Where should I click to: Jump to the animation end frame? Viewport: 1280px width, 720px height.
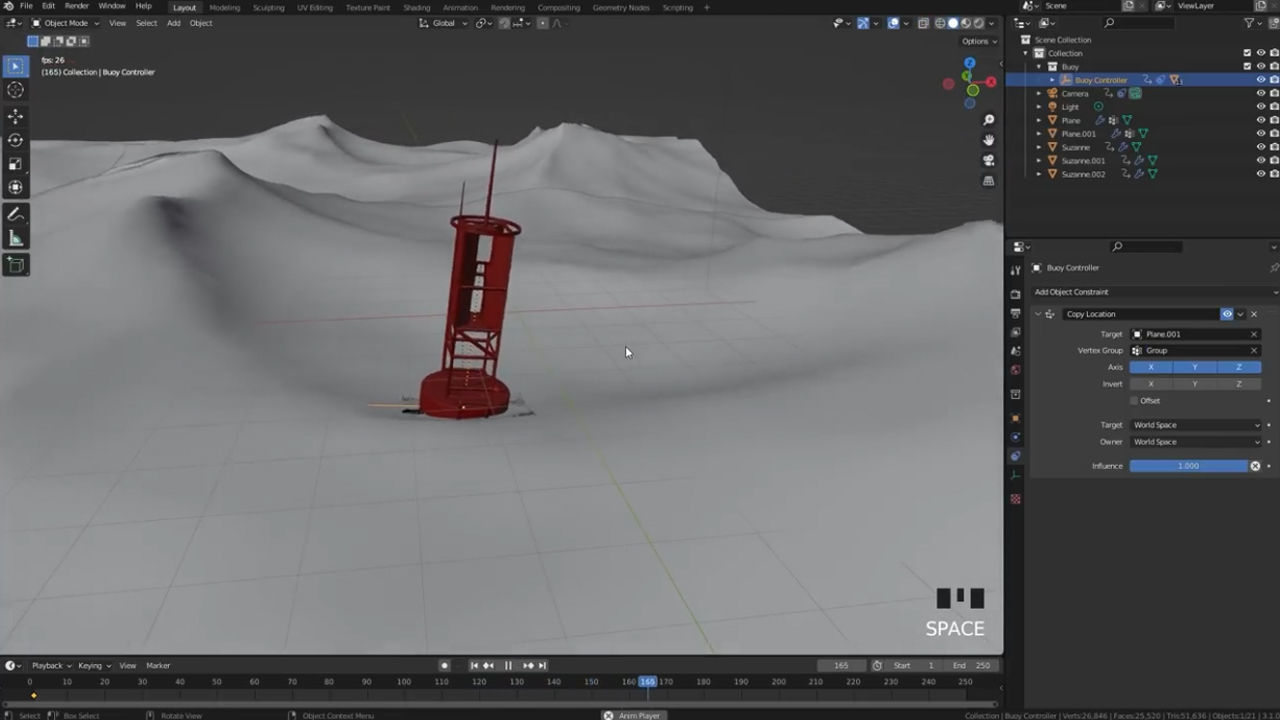(x=542, y=666)
